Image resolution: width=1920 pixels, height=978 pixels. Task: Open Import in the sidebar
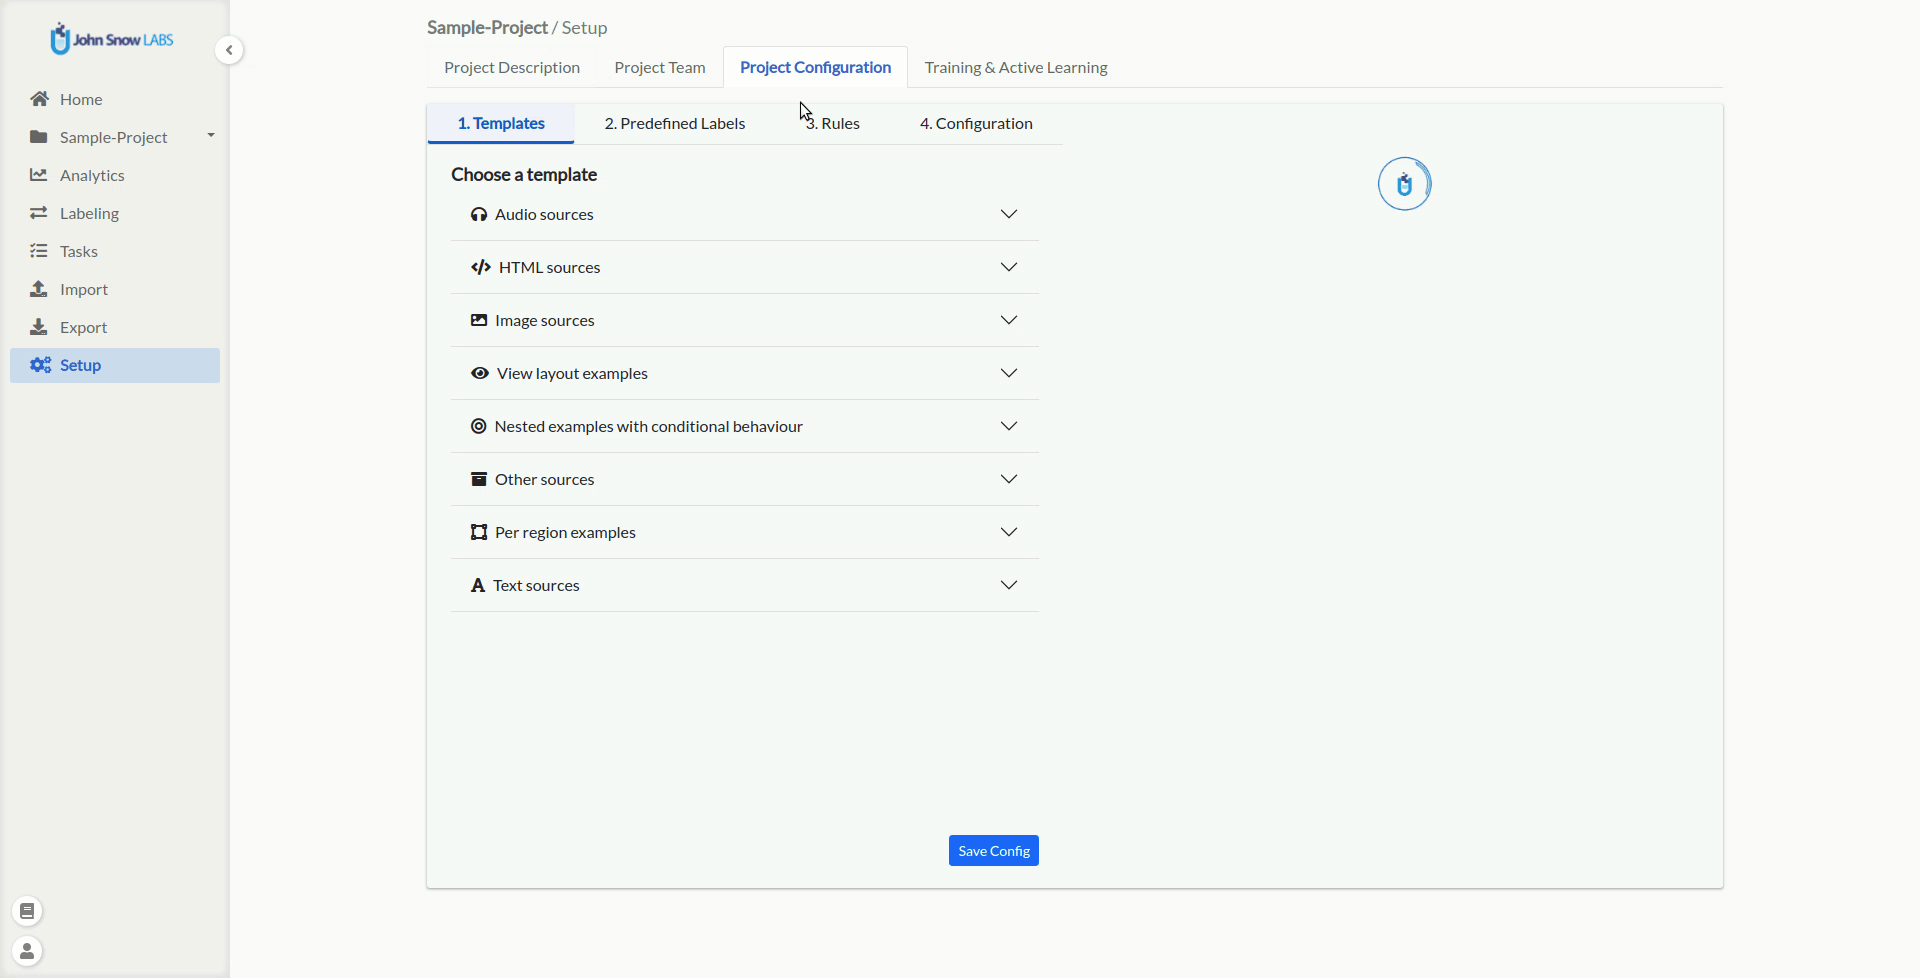[115, 289]
